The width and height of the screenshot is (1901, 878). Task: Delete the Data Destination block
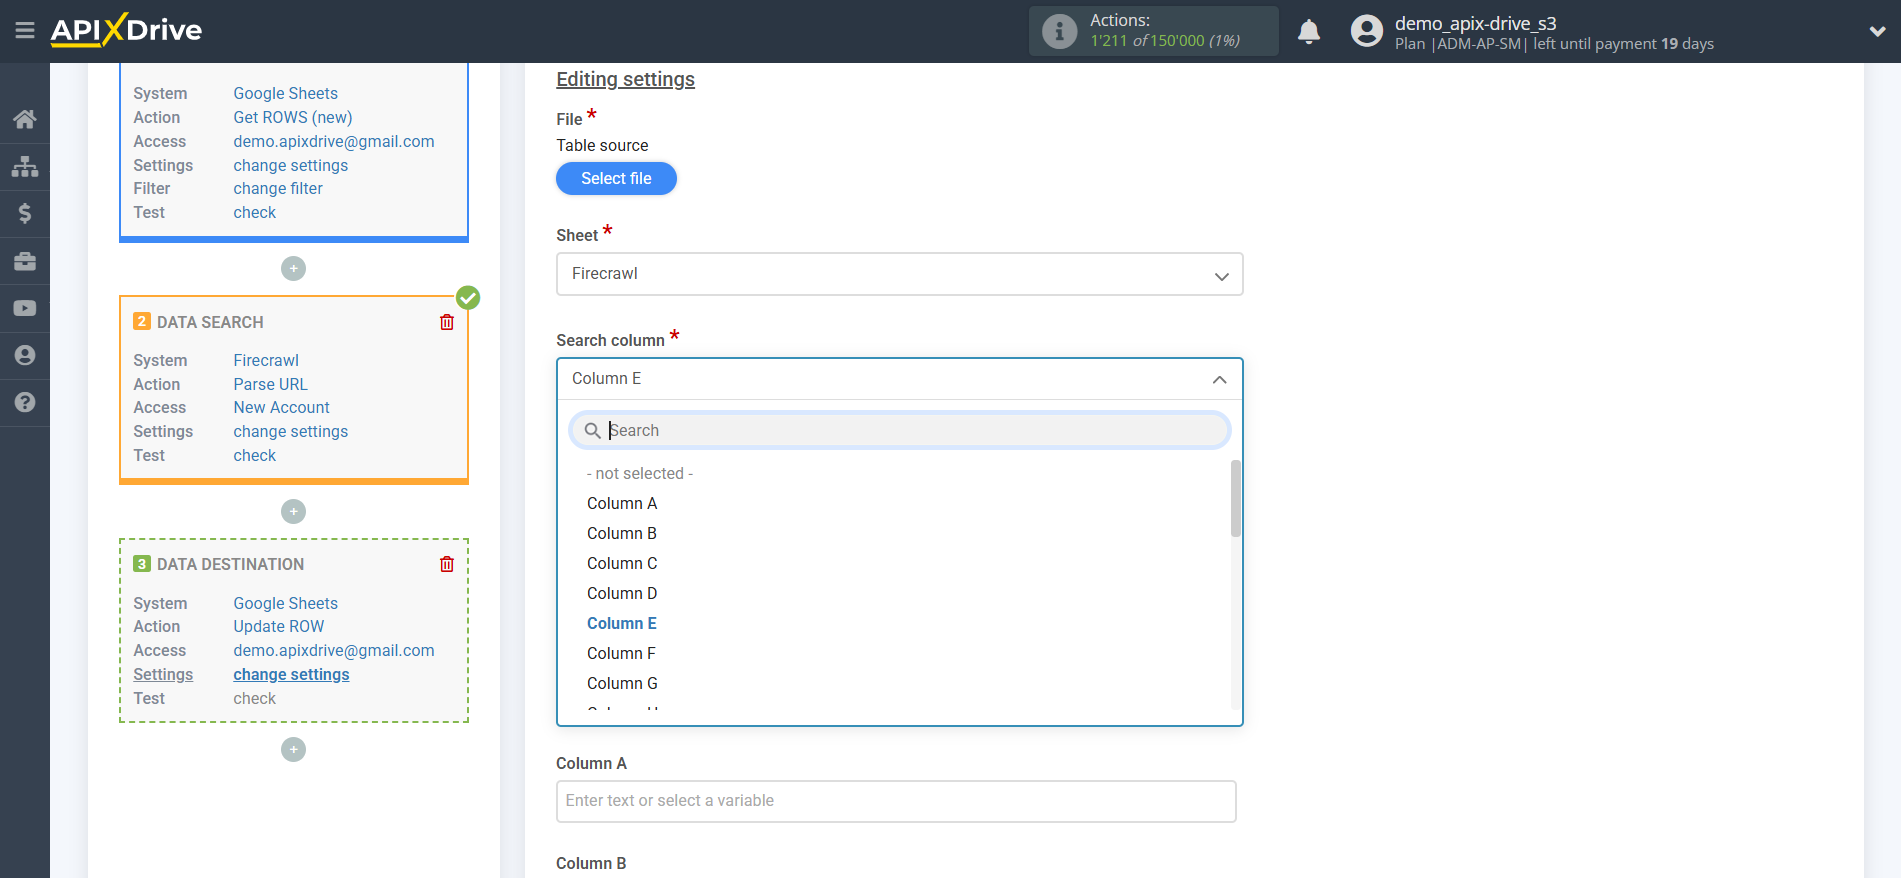click(x=447, y=564)
